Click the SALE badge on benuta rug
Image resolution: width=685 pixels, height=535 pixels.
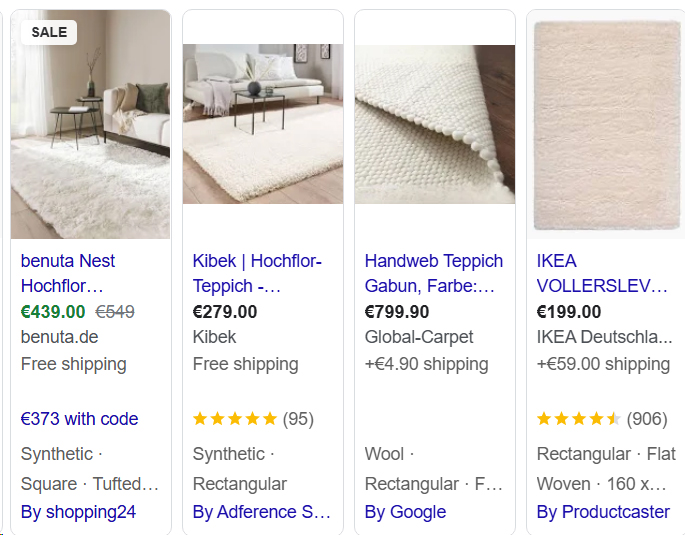49,32
